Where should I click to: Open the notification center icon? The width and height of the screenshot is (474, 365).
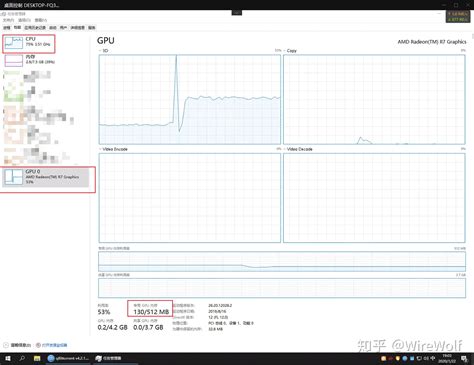click(464, 359)
